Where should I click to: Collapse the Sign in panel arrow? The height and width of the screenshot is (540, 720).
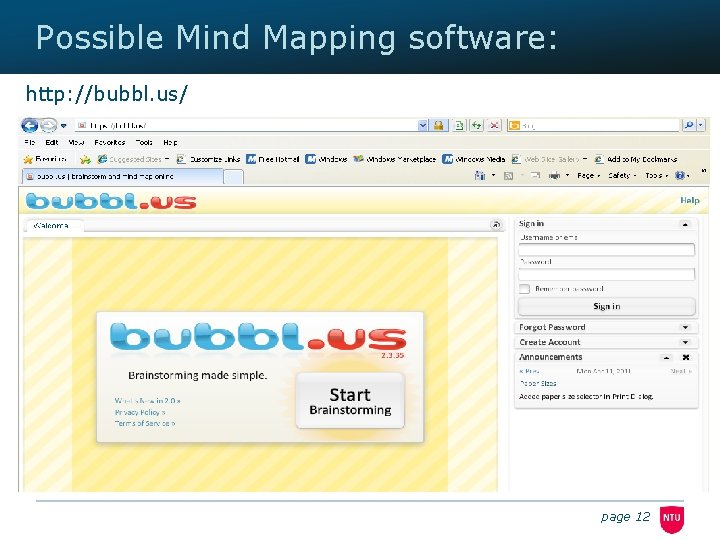pyautogui.click(x=685, y=225)
